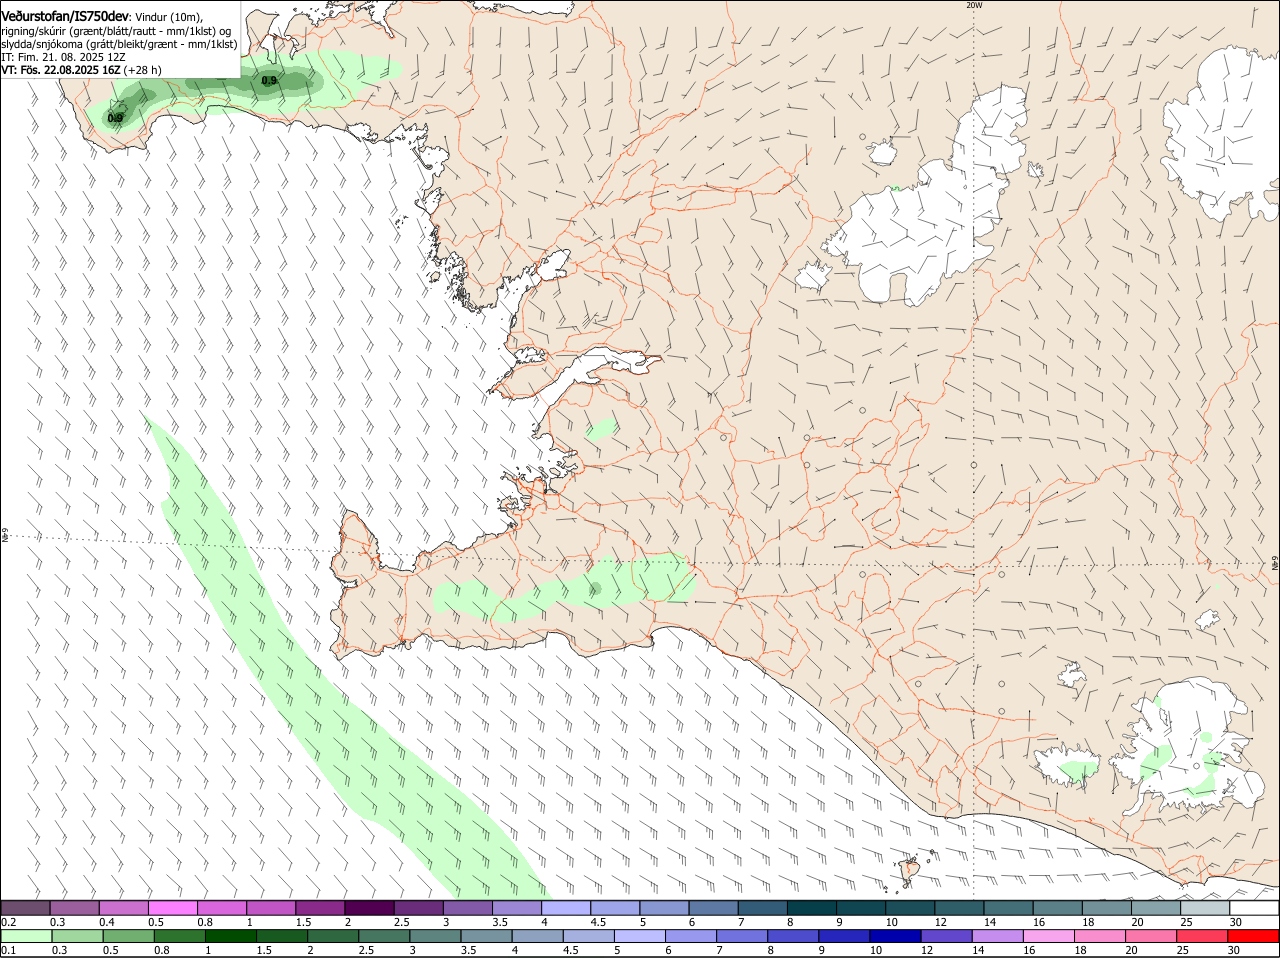The image size is (1280, 958).
Task: Select the darkest purple 2 swatch in upper legend row
Action: (369, 908)
